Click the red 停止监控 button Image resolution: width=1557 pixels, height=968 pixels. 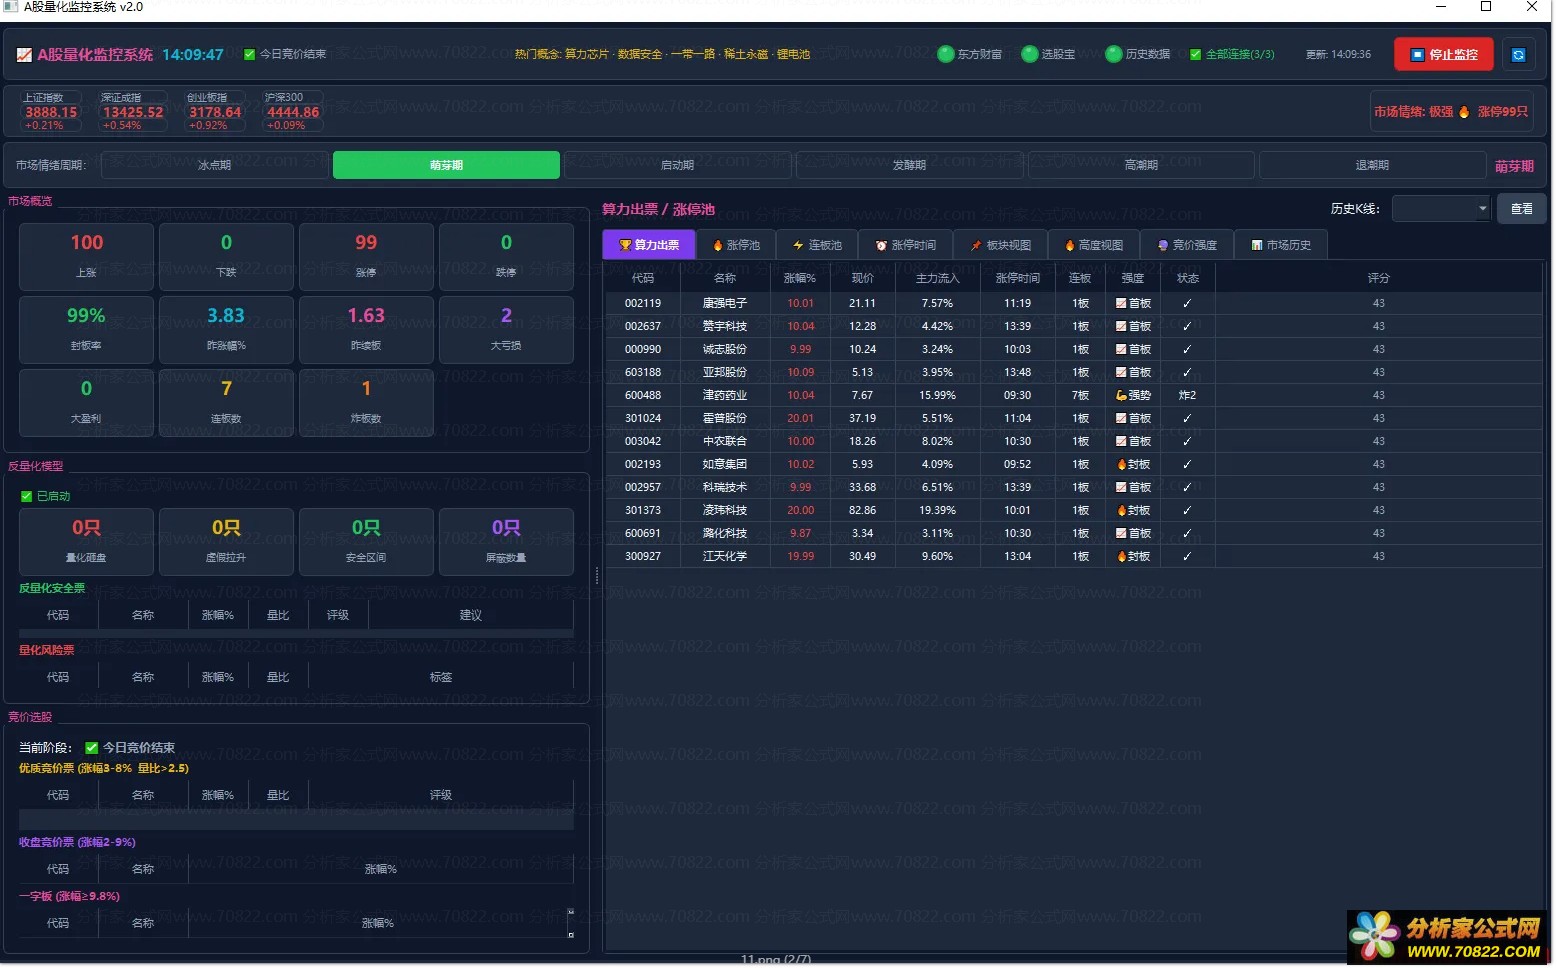(1444, 55)
